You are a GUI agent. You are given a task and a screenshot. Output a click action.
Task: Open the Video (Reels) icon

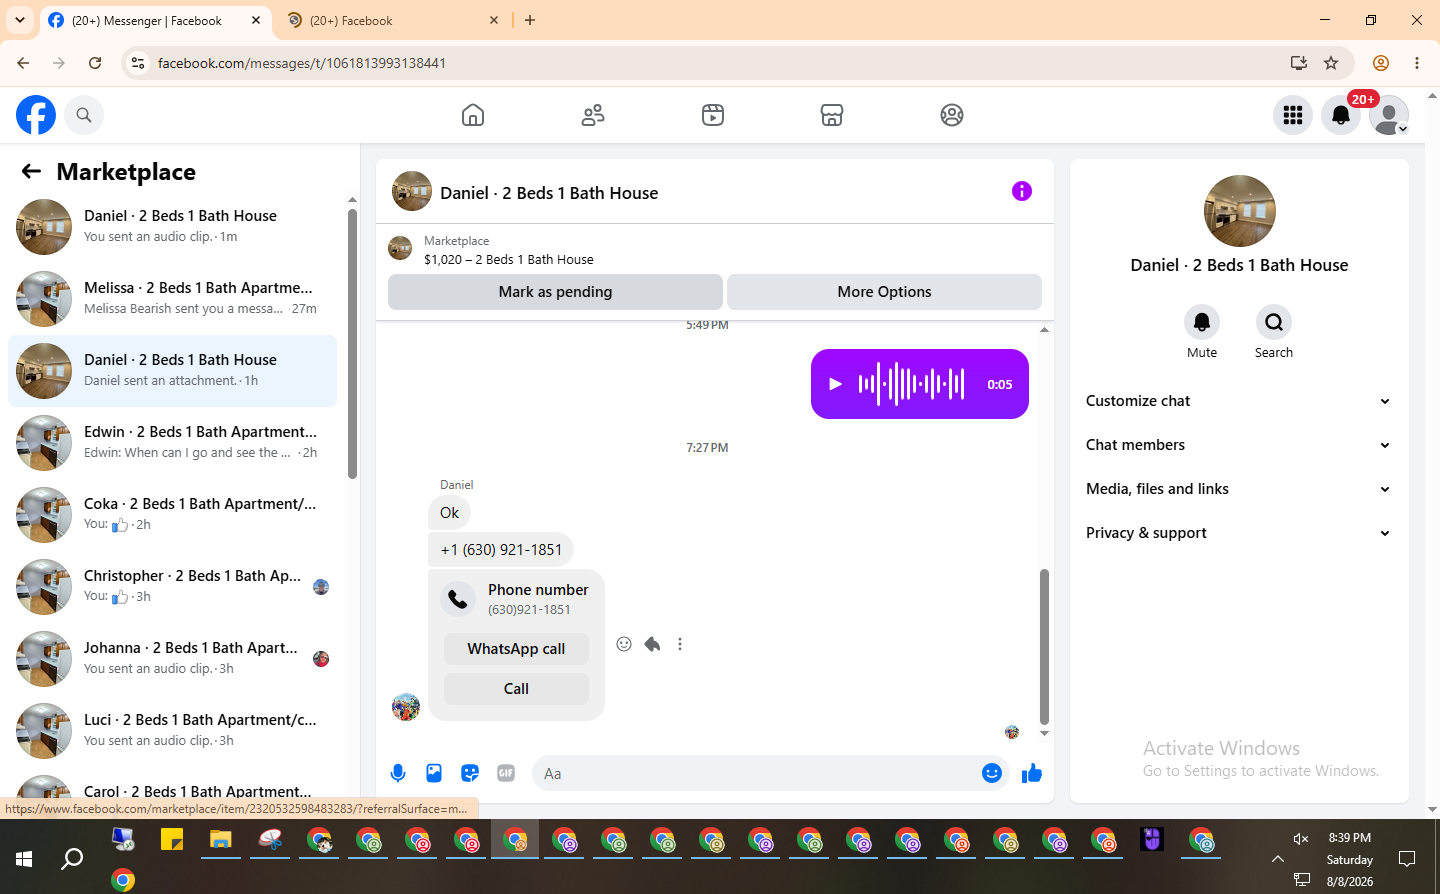click(x=712, y=115)
